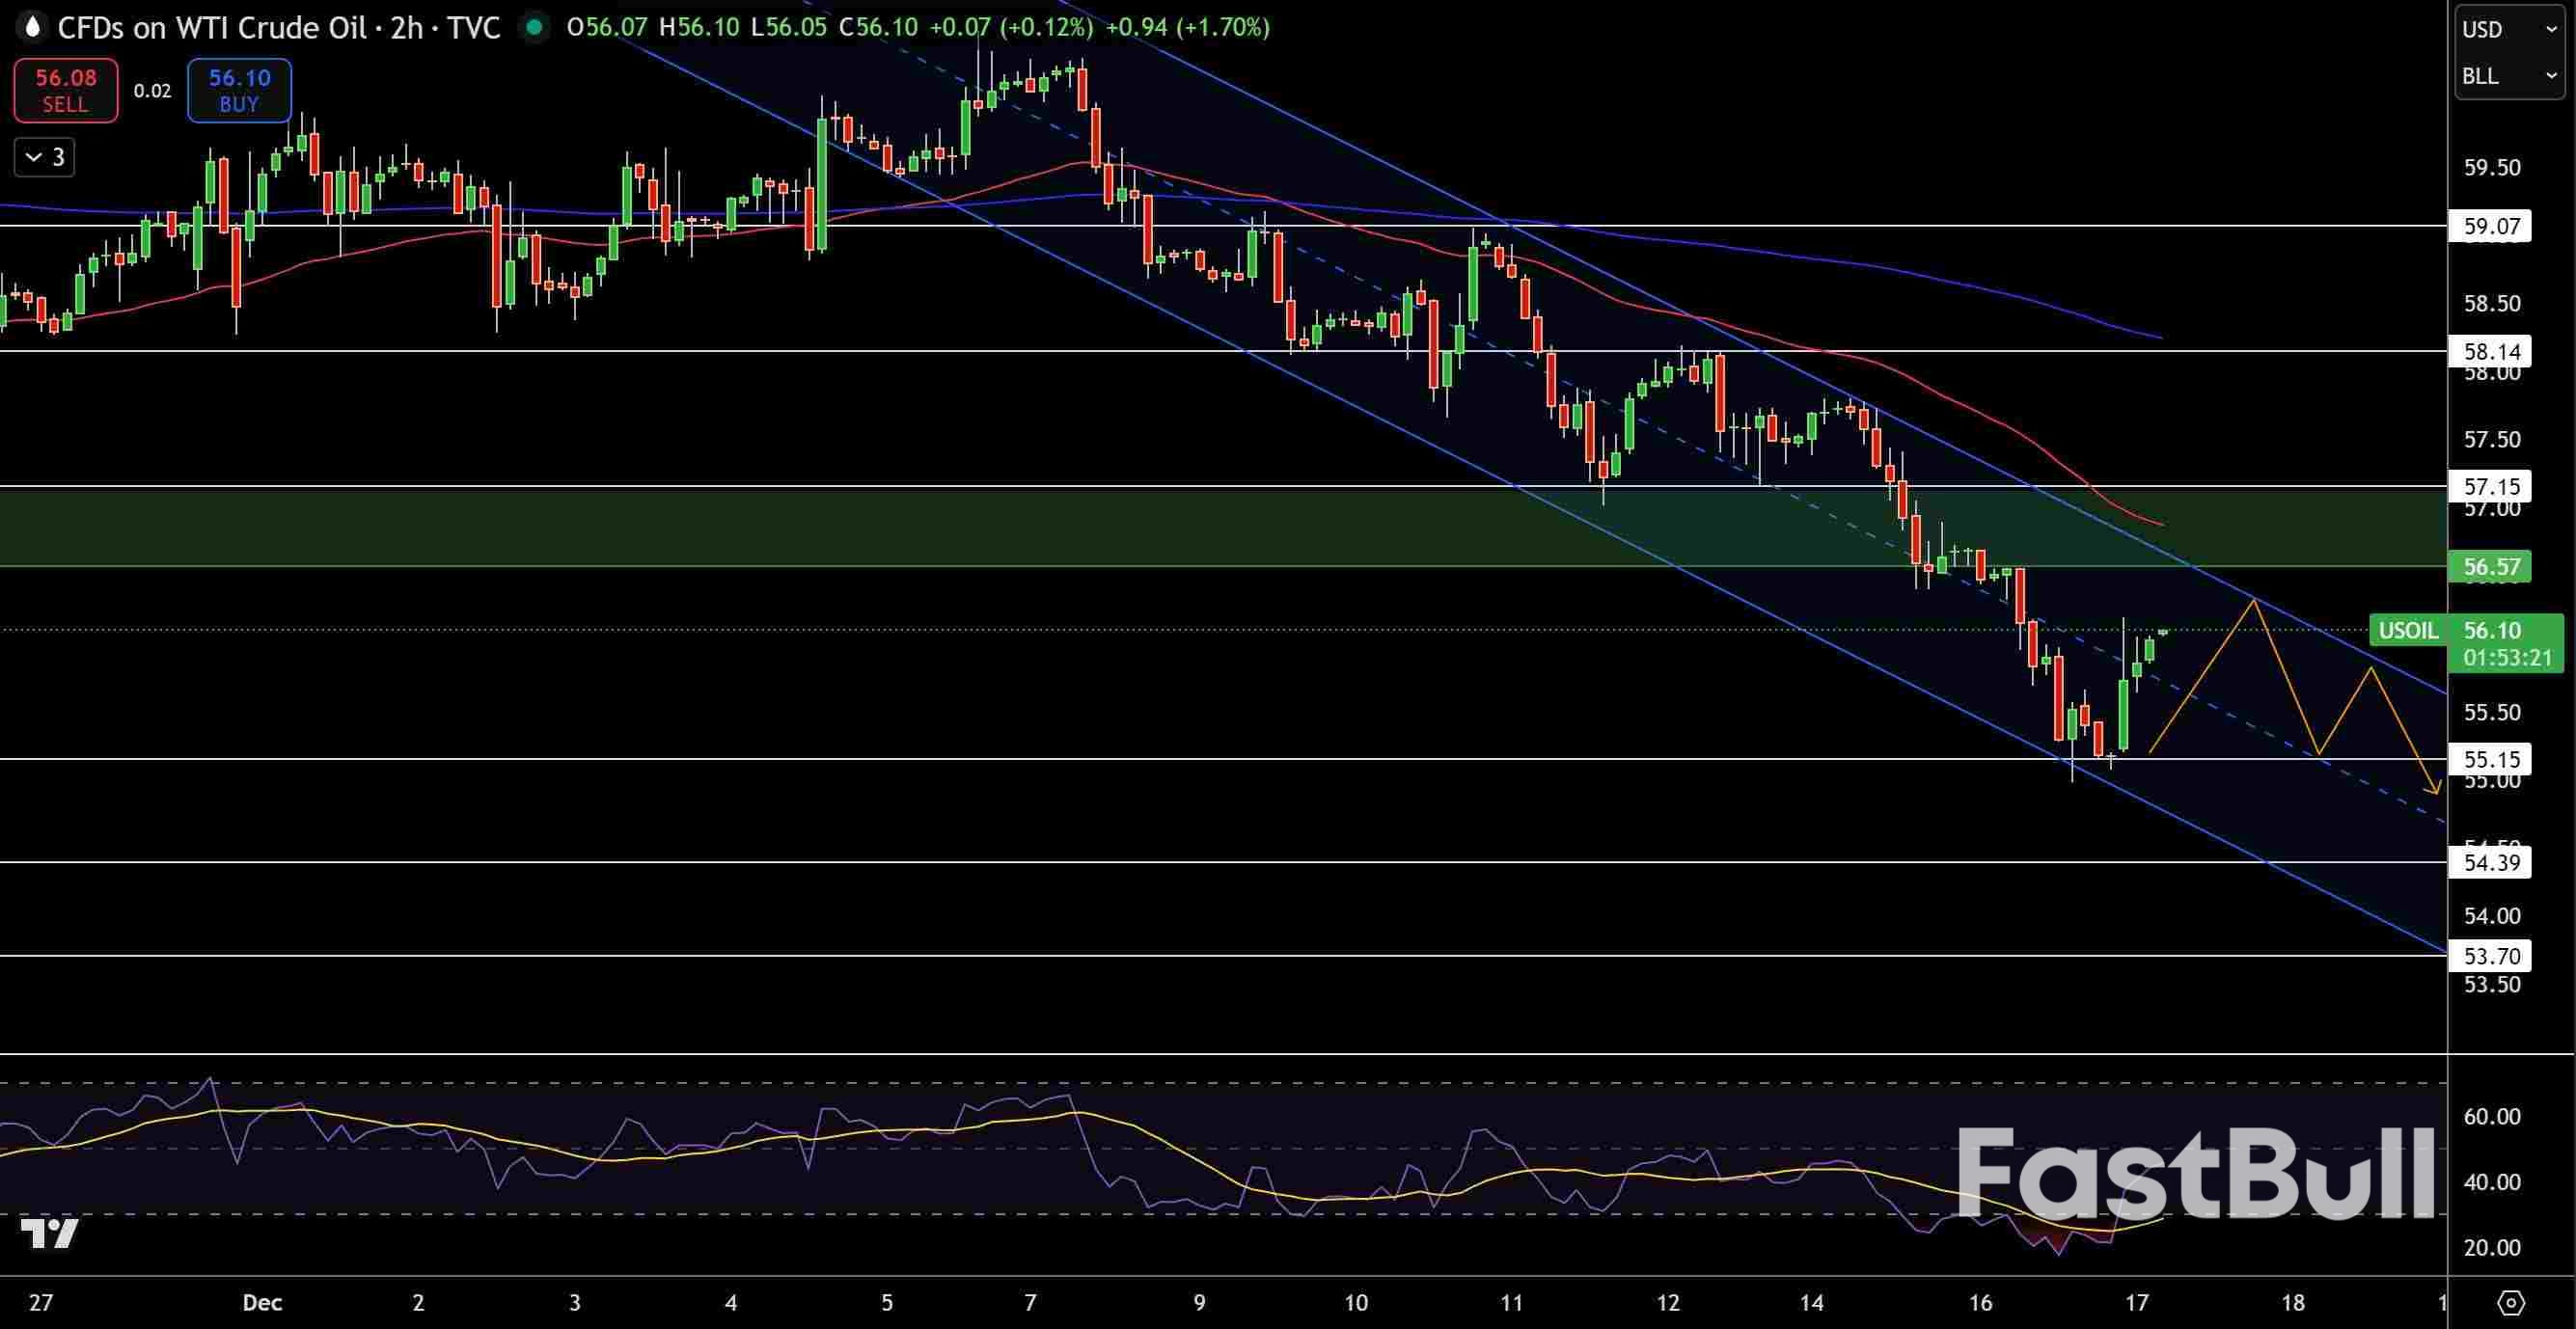Viewport: 2576px width, 1329px height.
Task: Select the 59.07 horizontal line label
Action: pos(2490,226)
